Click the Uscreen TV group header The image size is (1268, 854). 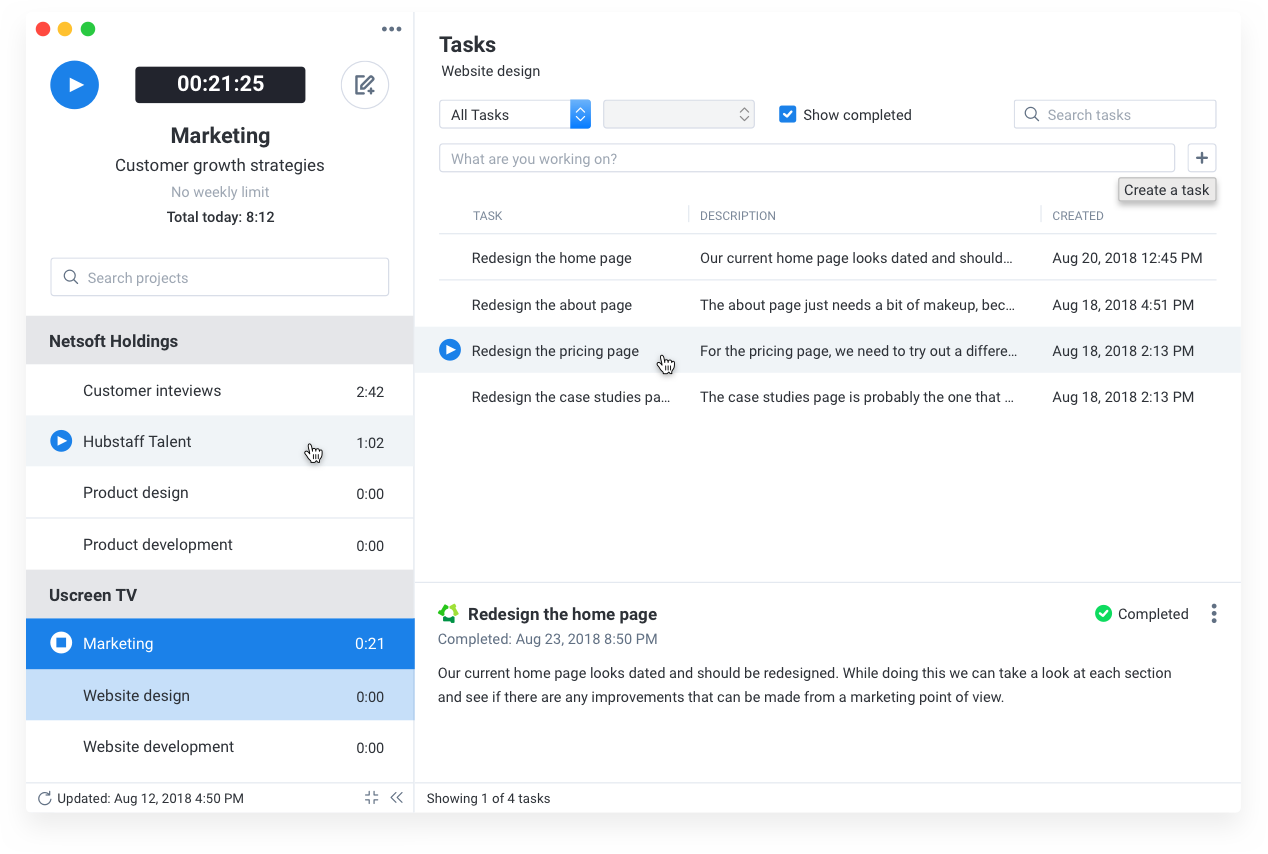coord(220,594)
